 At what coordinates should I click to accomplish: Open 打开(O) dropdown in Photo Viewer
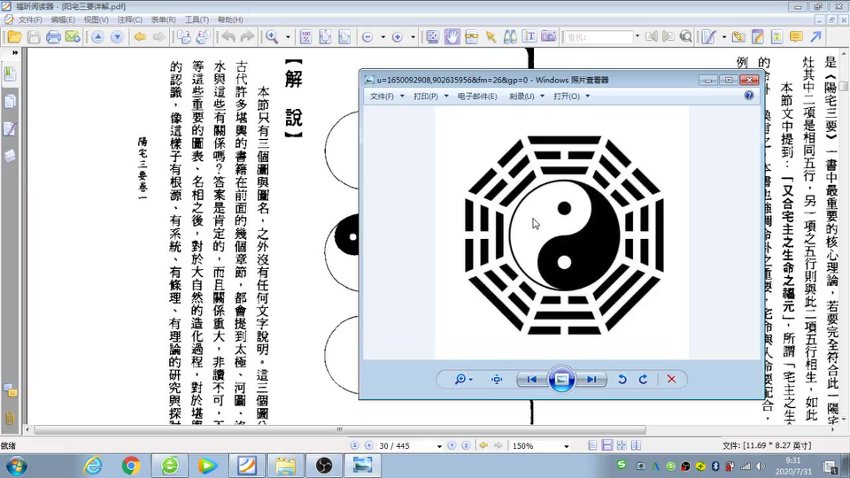[x=571, y=96]
